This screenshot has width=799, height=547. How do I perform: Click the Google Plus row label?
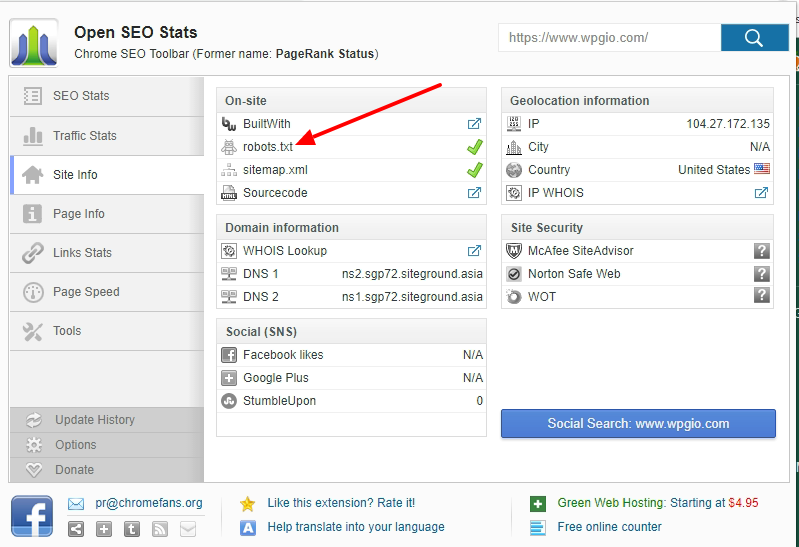(276, 378)
